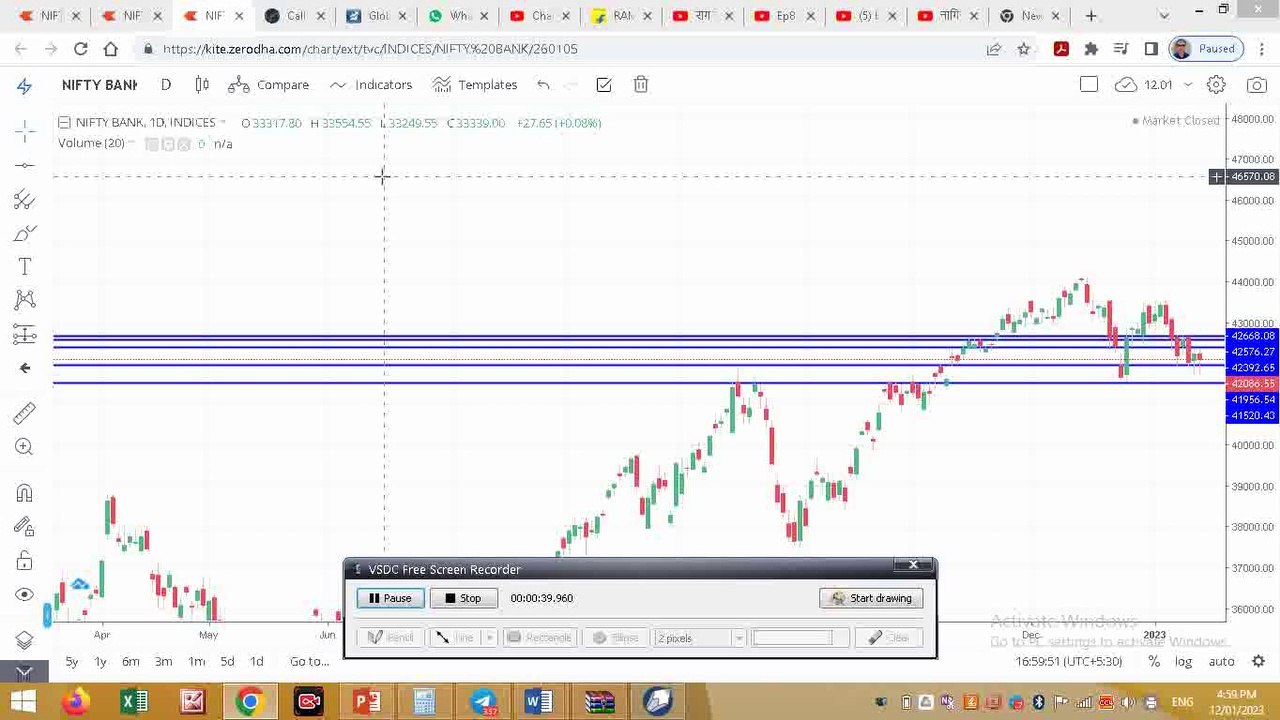The height and width of the screenshot is (720, 1280).
Task: Open the Indicators menu
Action: (x=371, y=85)
